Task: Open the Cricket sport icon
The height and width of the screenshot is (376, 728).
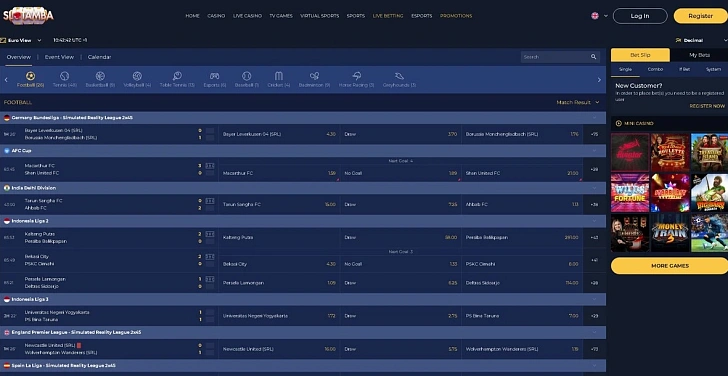Action: [279, 76]
